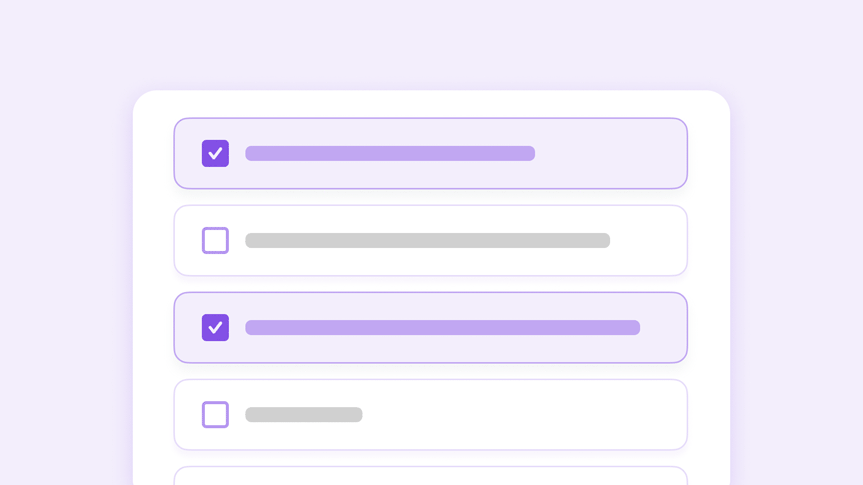Click the lavender background above the white card

[430, 45]
